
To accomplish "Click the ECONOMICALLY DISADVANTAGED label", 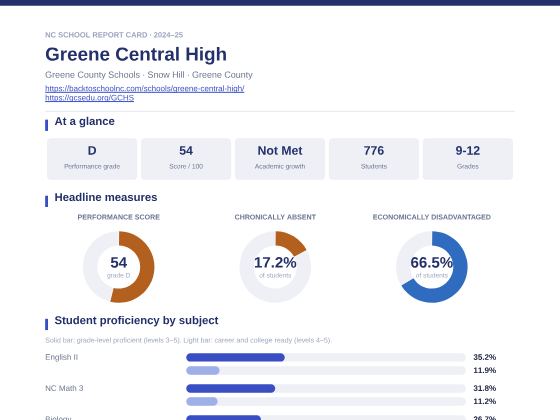I will click(431, 217).
